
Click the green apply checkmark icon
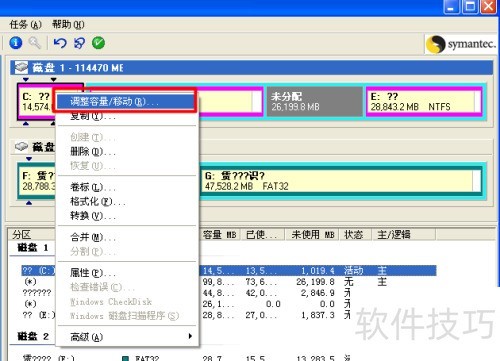(x=98, y=43)
